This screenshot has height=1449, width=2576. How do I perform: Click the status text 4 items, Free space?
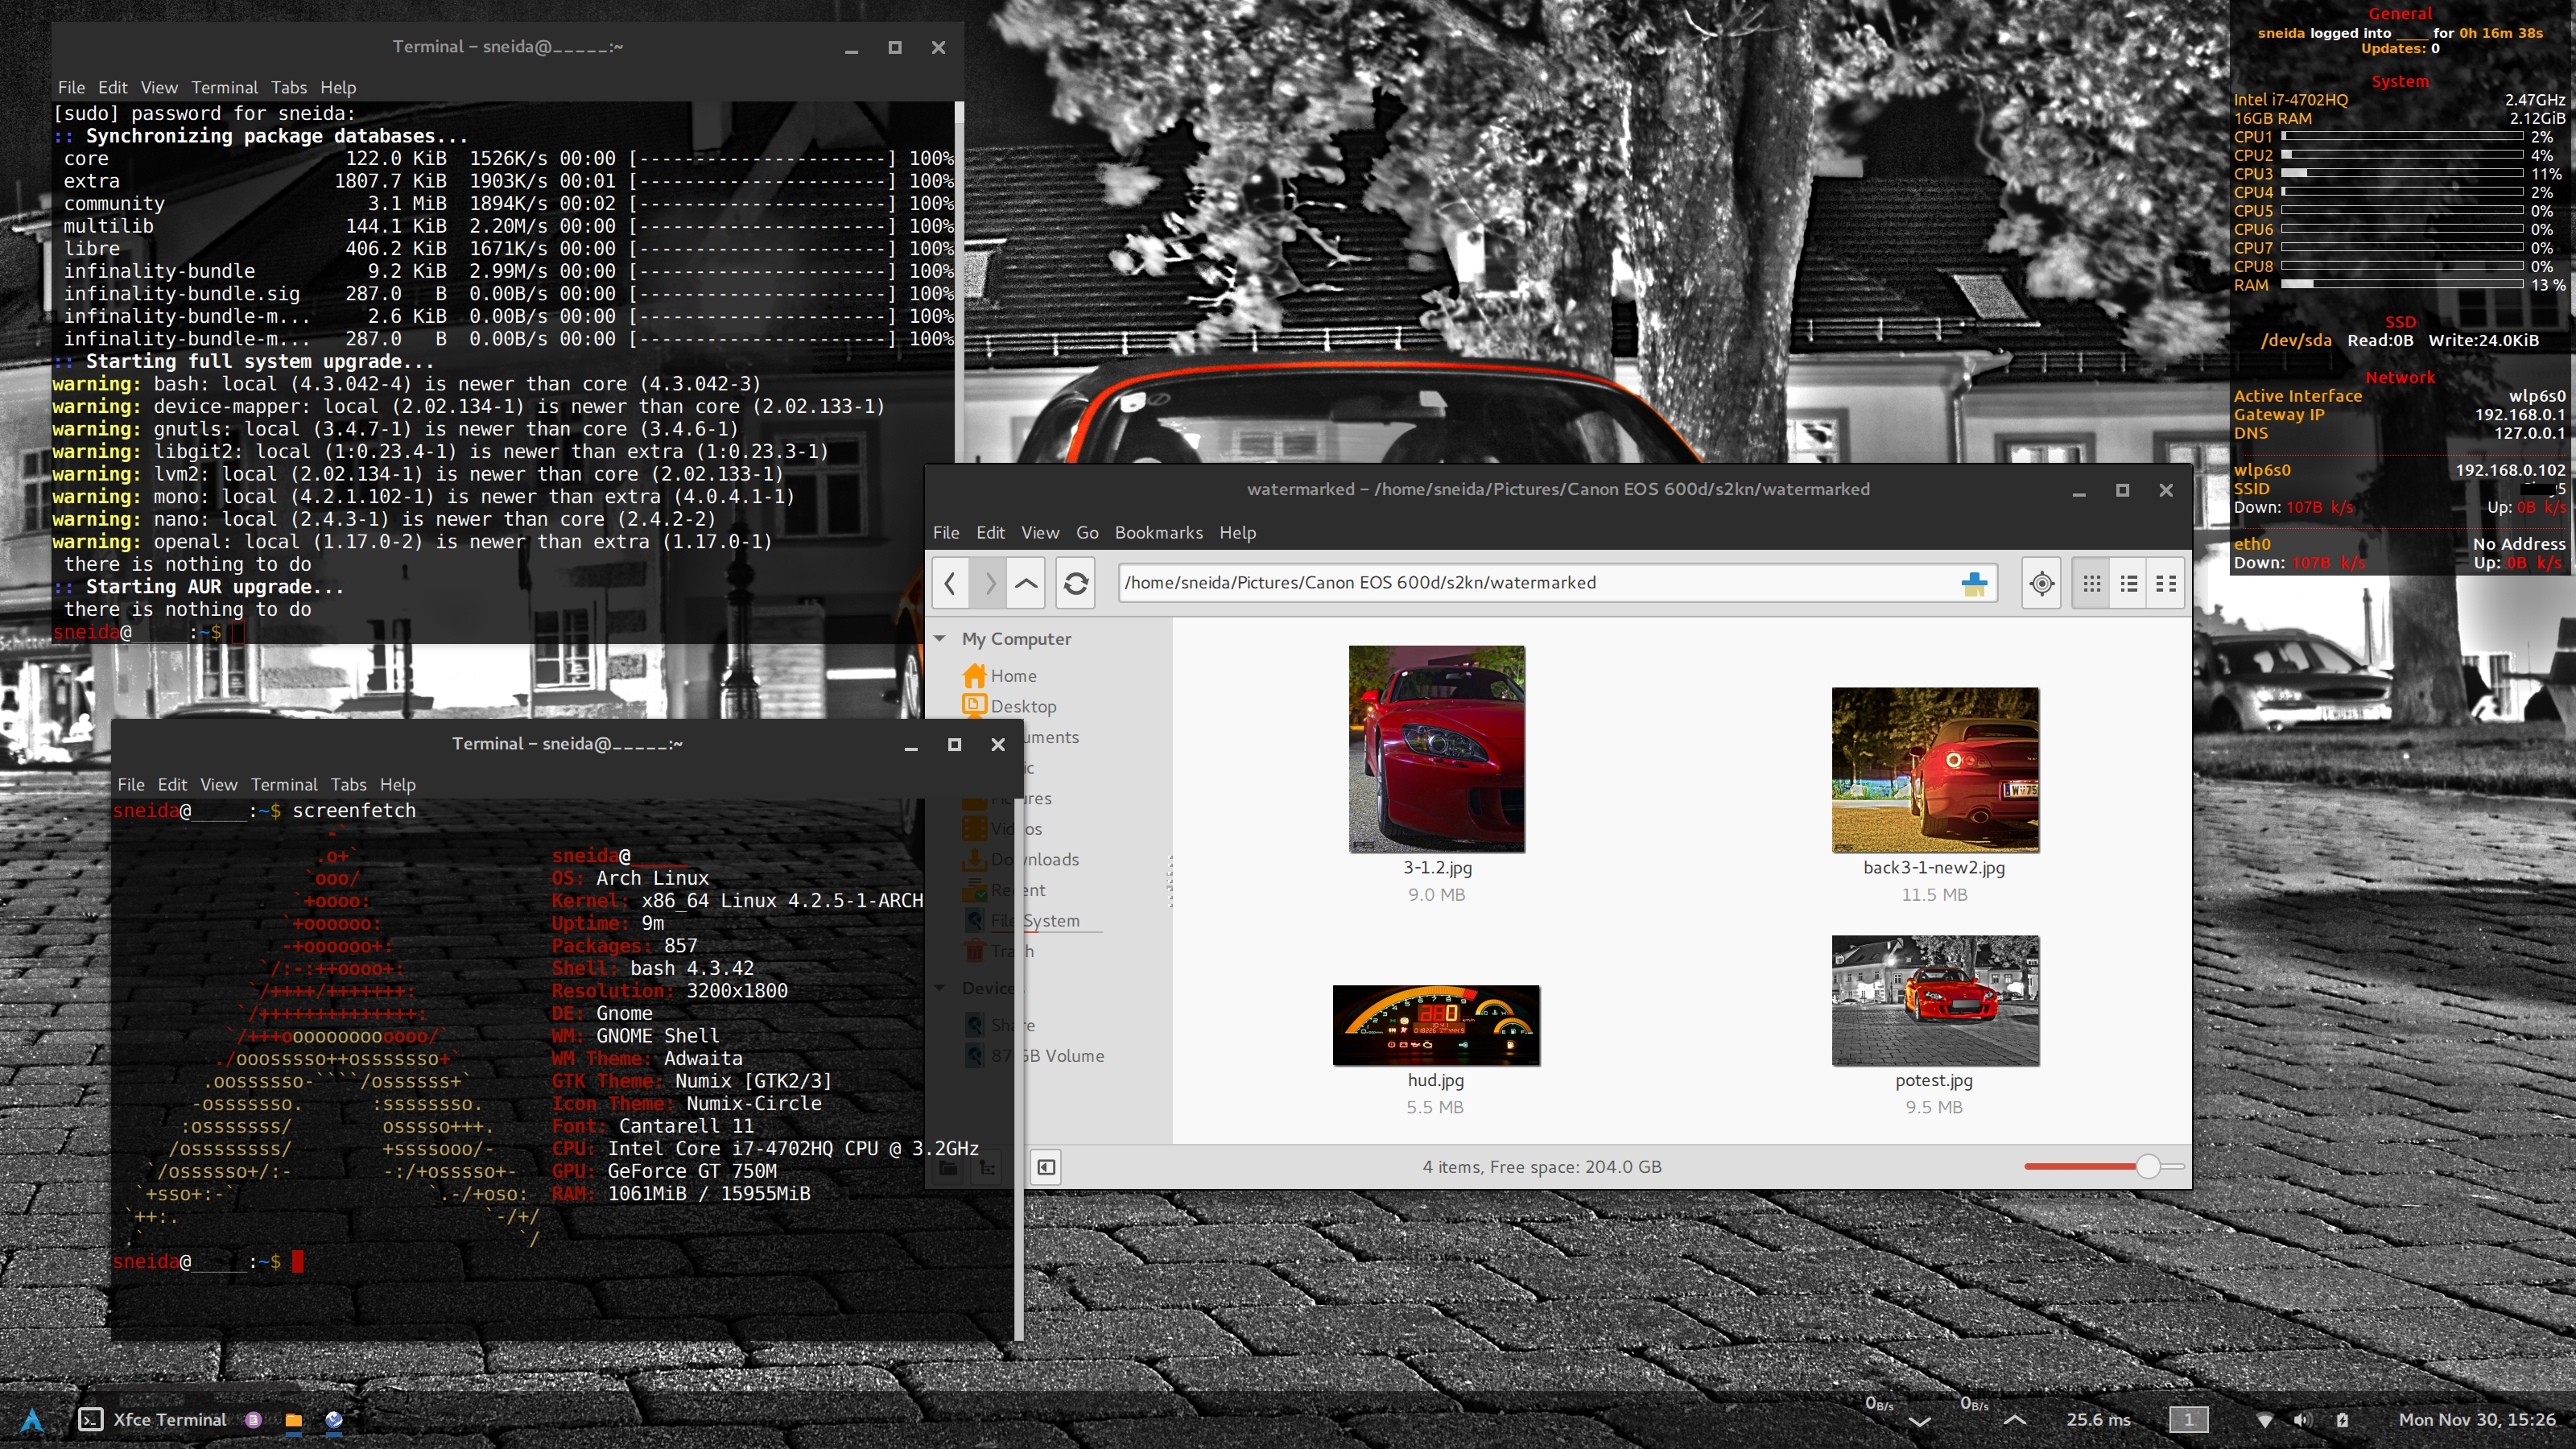[x=1542, y=1167]
